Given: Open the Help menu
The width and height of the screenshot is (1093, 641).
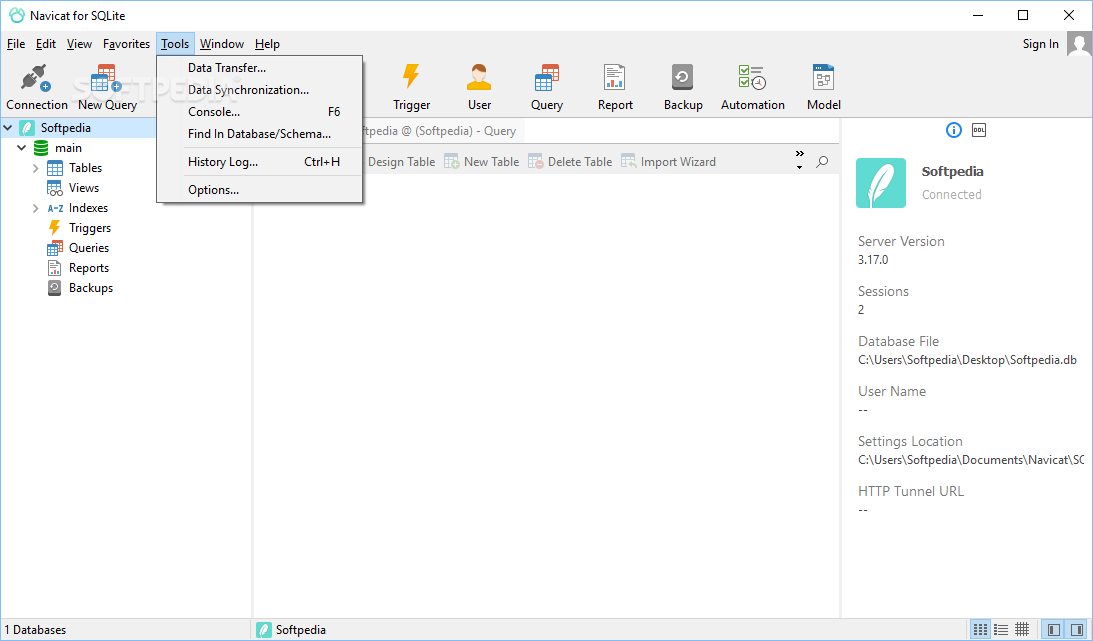Looking at the screenshot, I should (267, 44).
